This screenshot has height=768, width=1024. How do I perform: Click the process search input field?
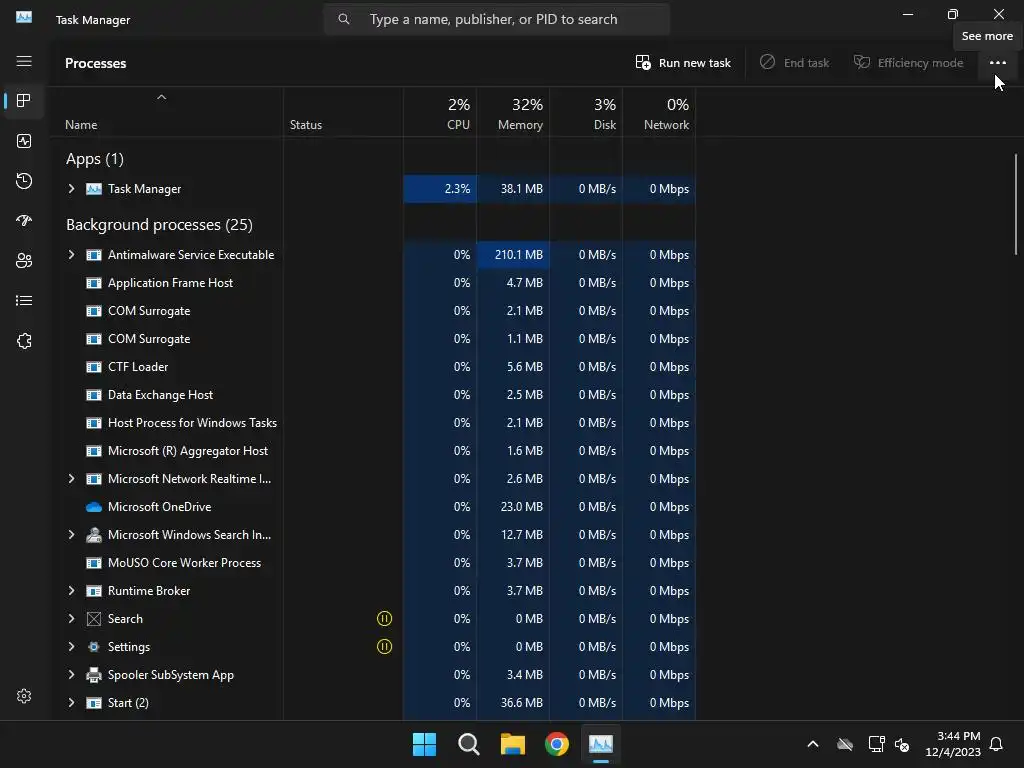[496, 20]
